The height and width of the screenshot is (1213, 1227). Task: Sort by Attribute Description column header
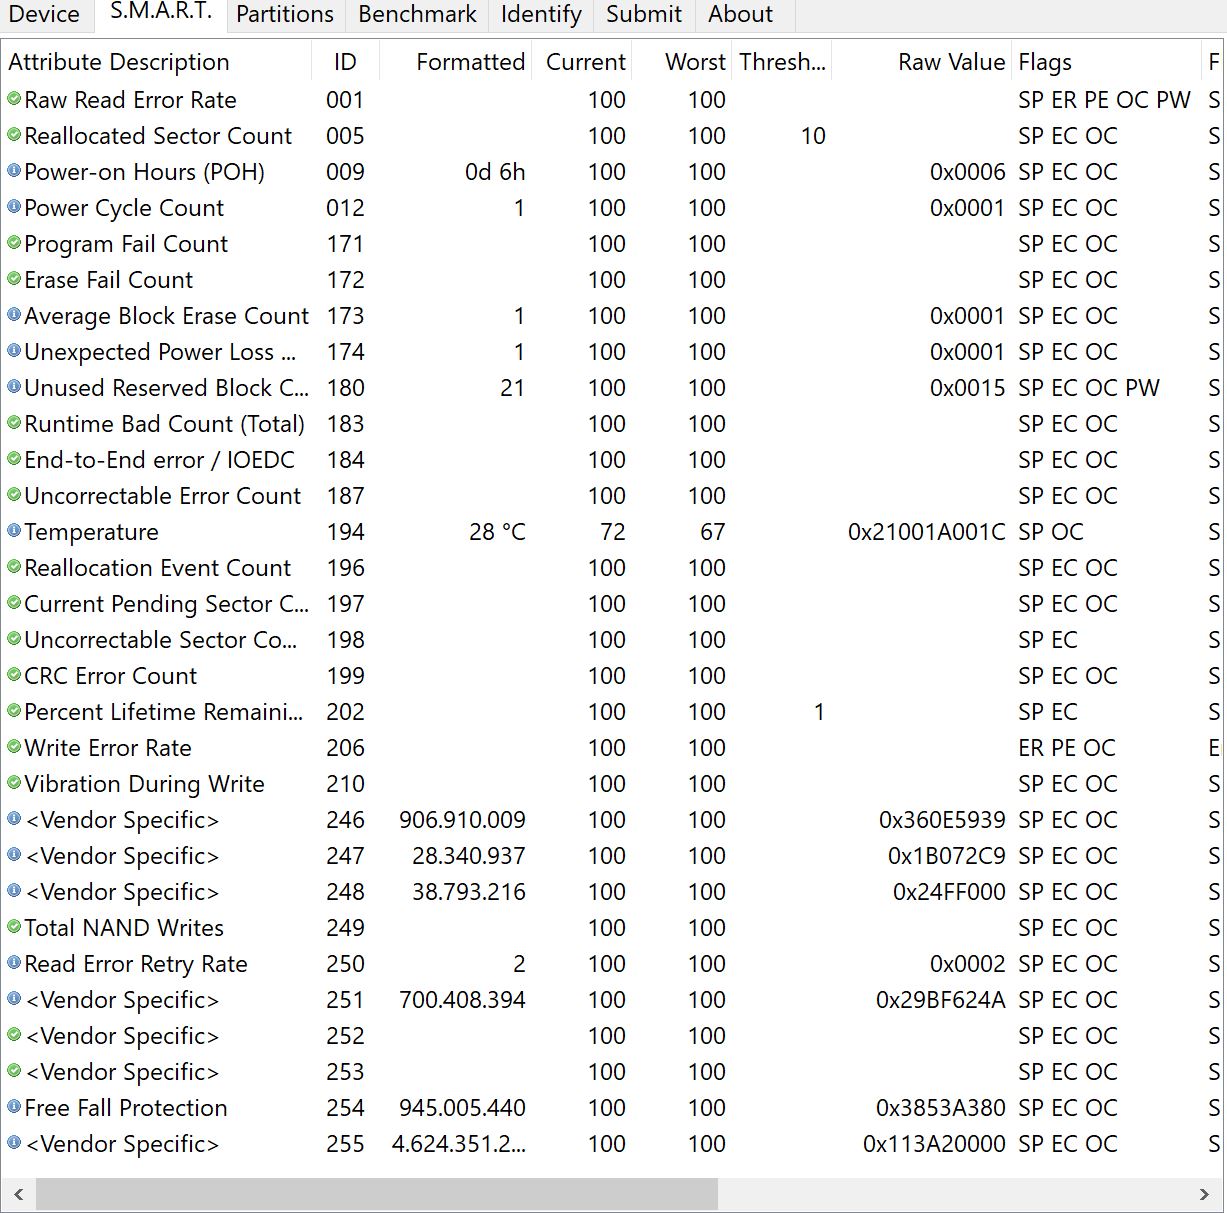[156, 62]
